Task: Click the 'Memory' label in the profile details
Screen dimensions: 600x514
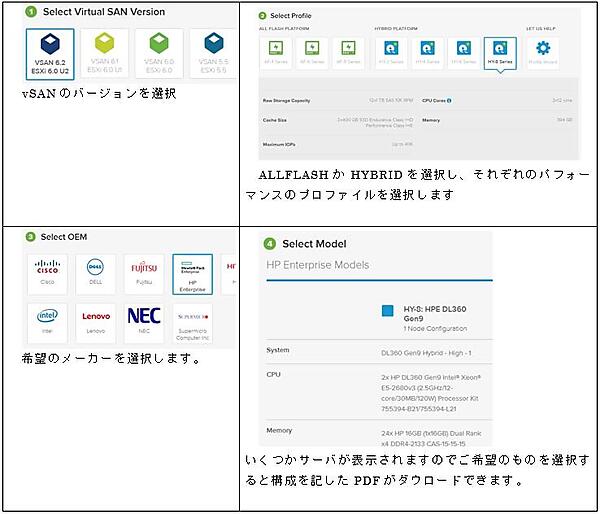Action: point(431,120)
